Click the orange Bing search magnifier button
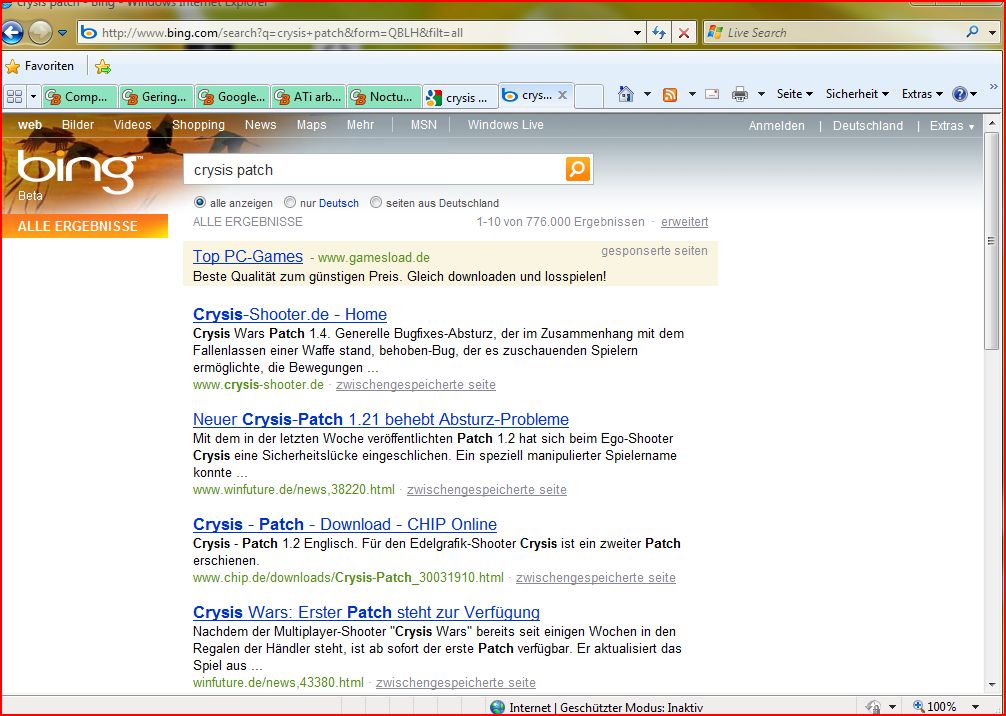 578,169
